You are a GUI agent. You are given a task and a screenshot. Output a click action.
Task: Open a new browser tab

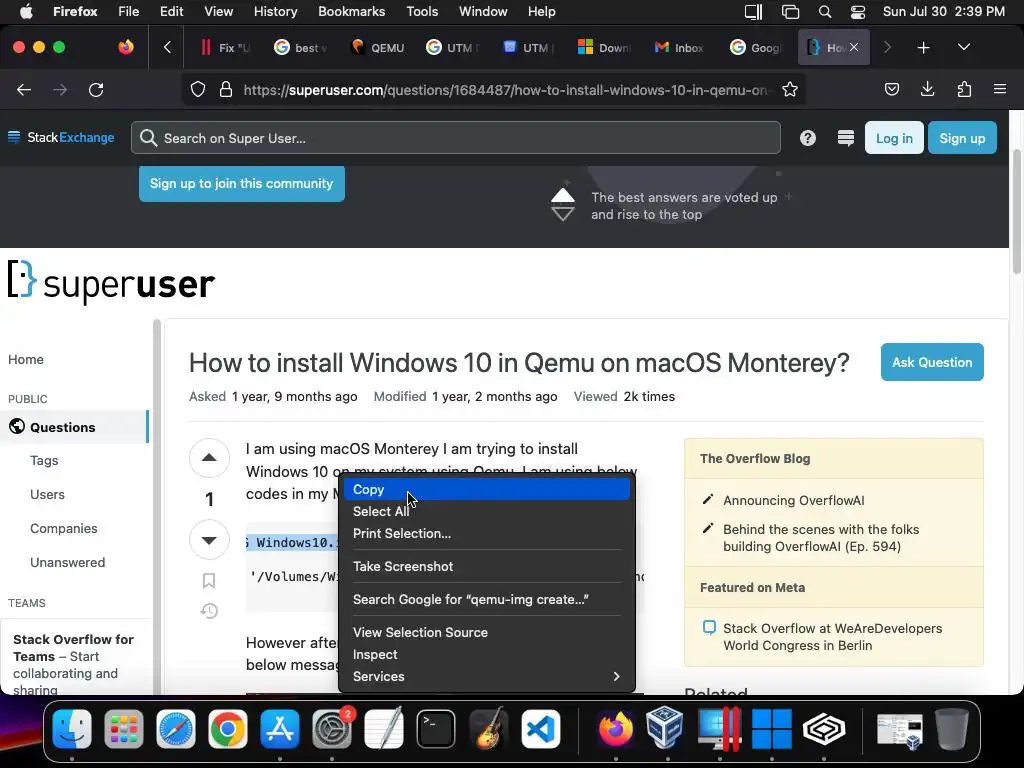[923, 48]
